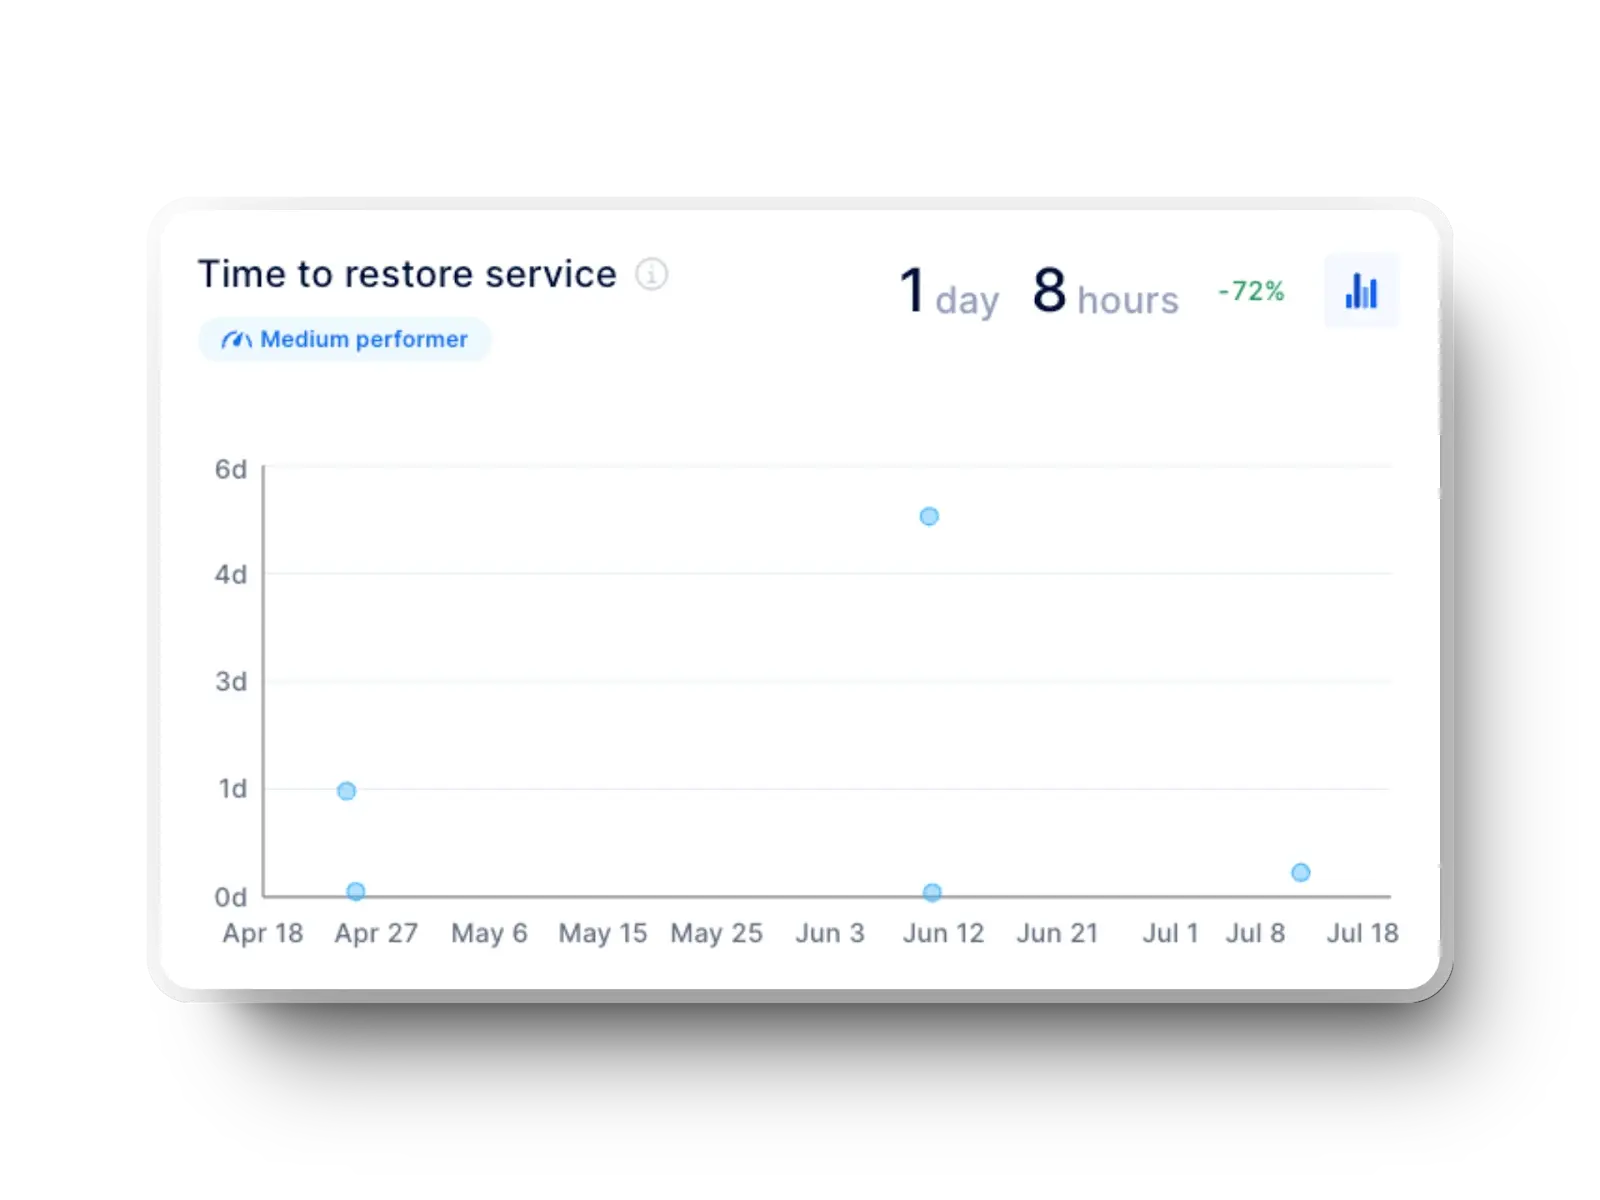Click the lowest dot at Apr 27
Screen dimensions: 1600x1200
(x=356, y=891)
